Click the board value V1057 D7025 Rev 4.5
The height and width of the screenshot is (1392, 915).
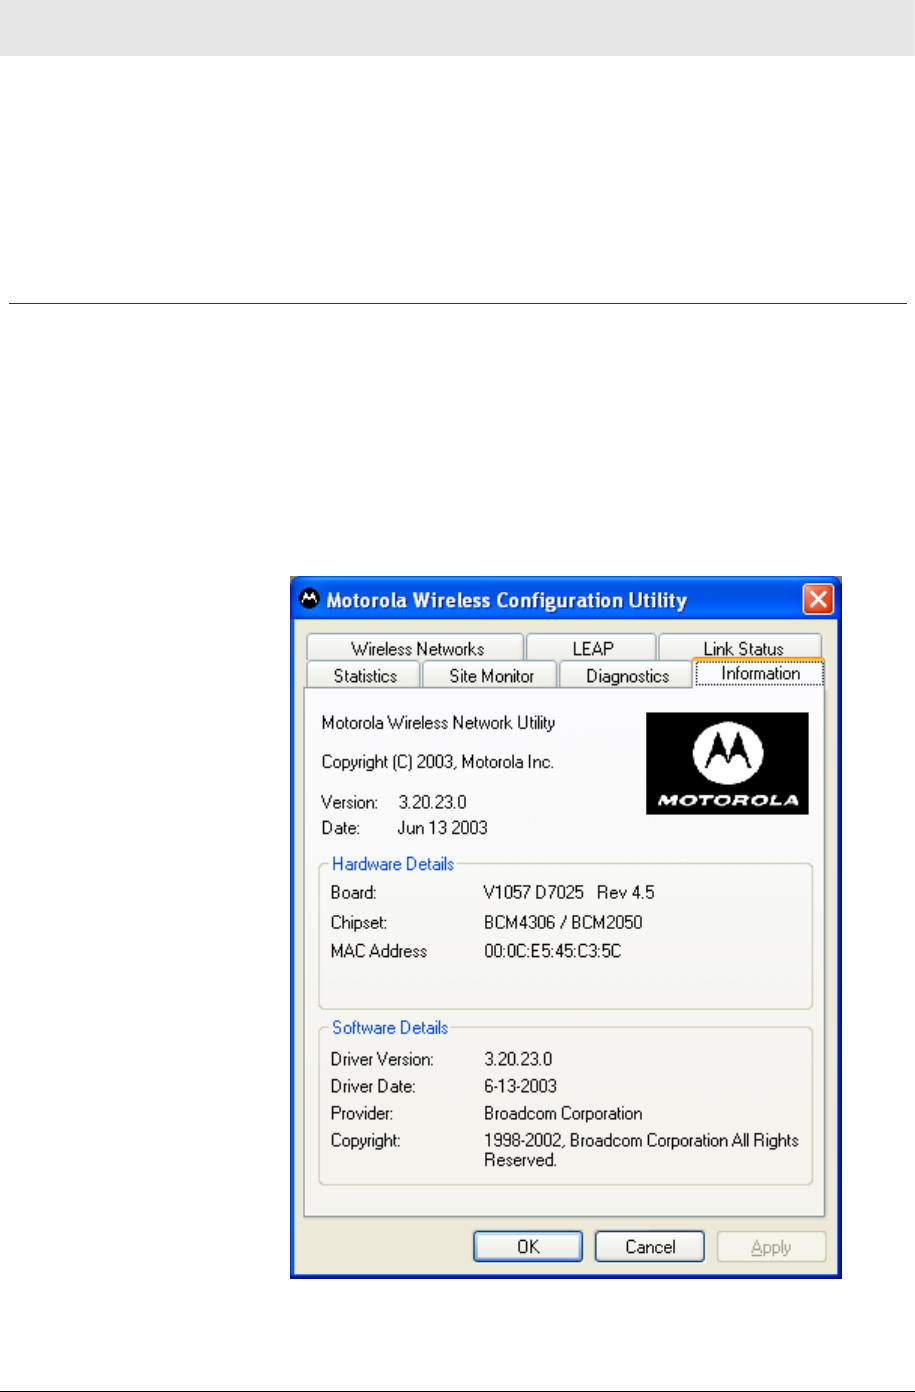pos(569,892)
